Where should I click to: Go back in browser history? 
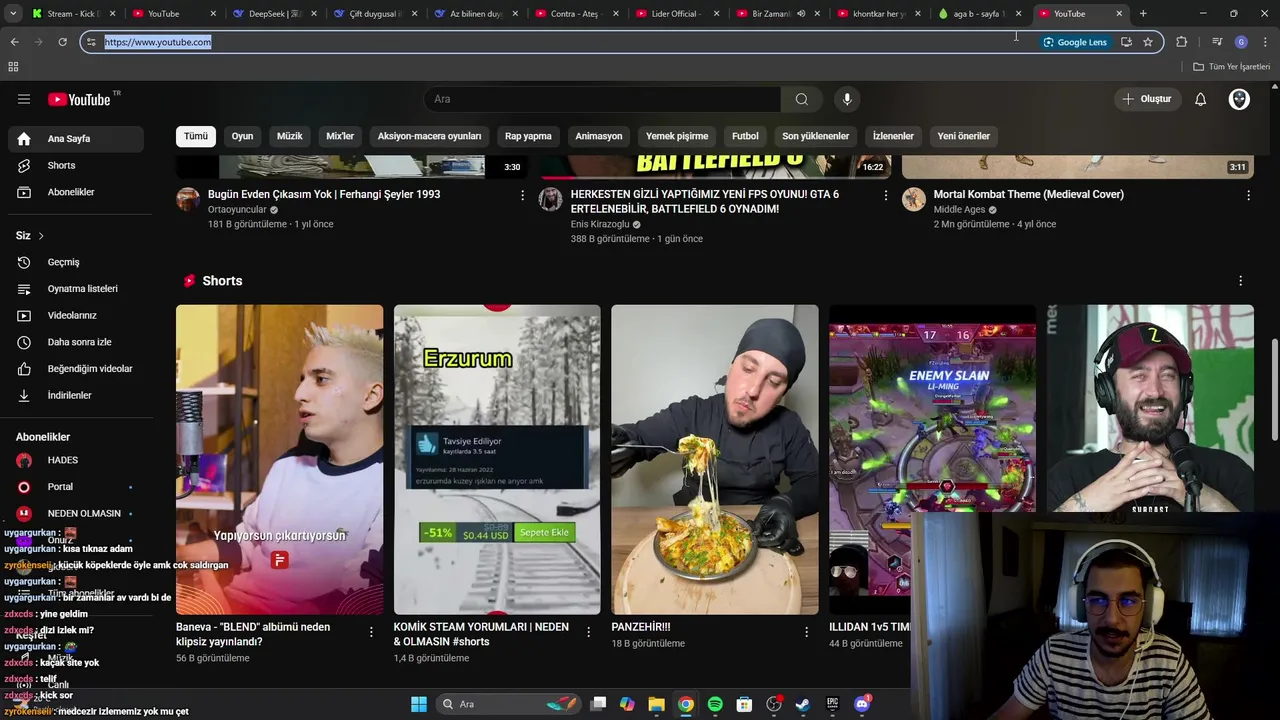(x=14, y=42)
